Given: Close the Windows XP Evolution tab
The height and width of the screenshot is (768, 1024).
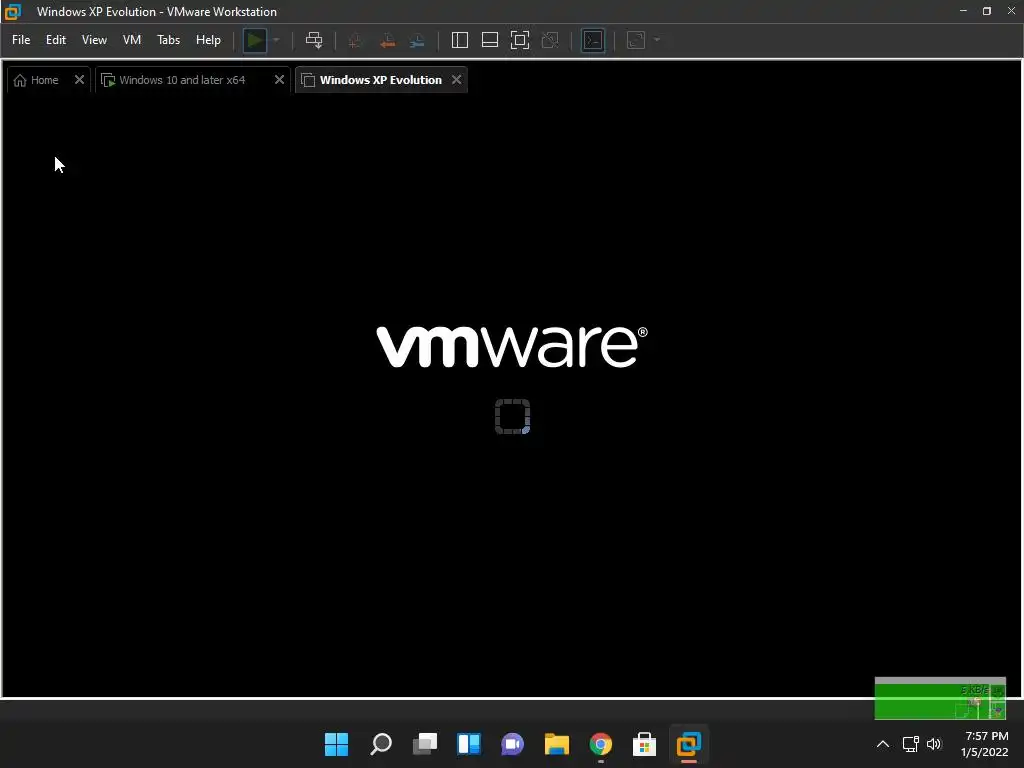Looking at the screenshot, I should pyautogui.click(x=456, y=80).
